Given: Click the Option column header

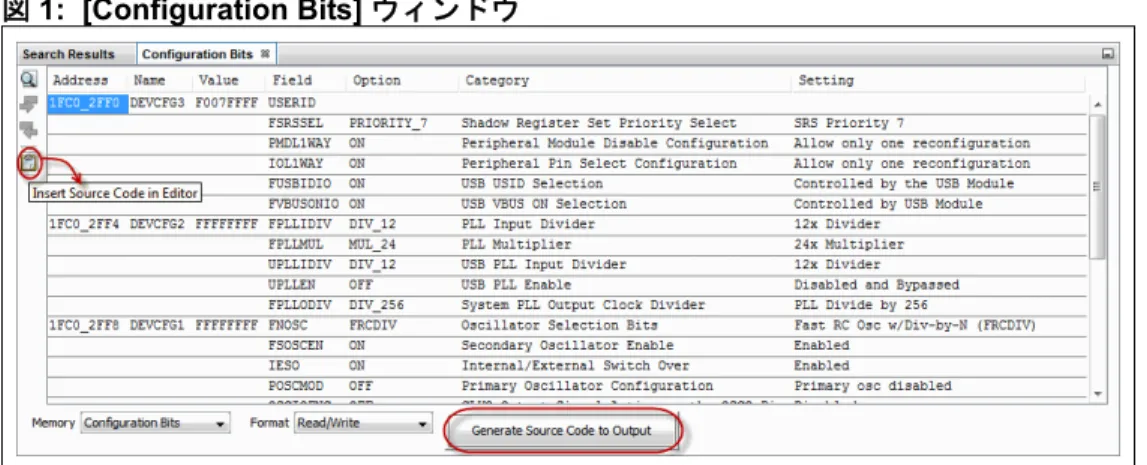Looking at the screenshot, I should [x=376, y=80].
